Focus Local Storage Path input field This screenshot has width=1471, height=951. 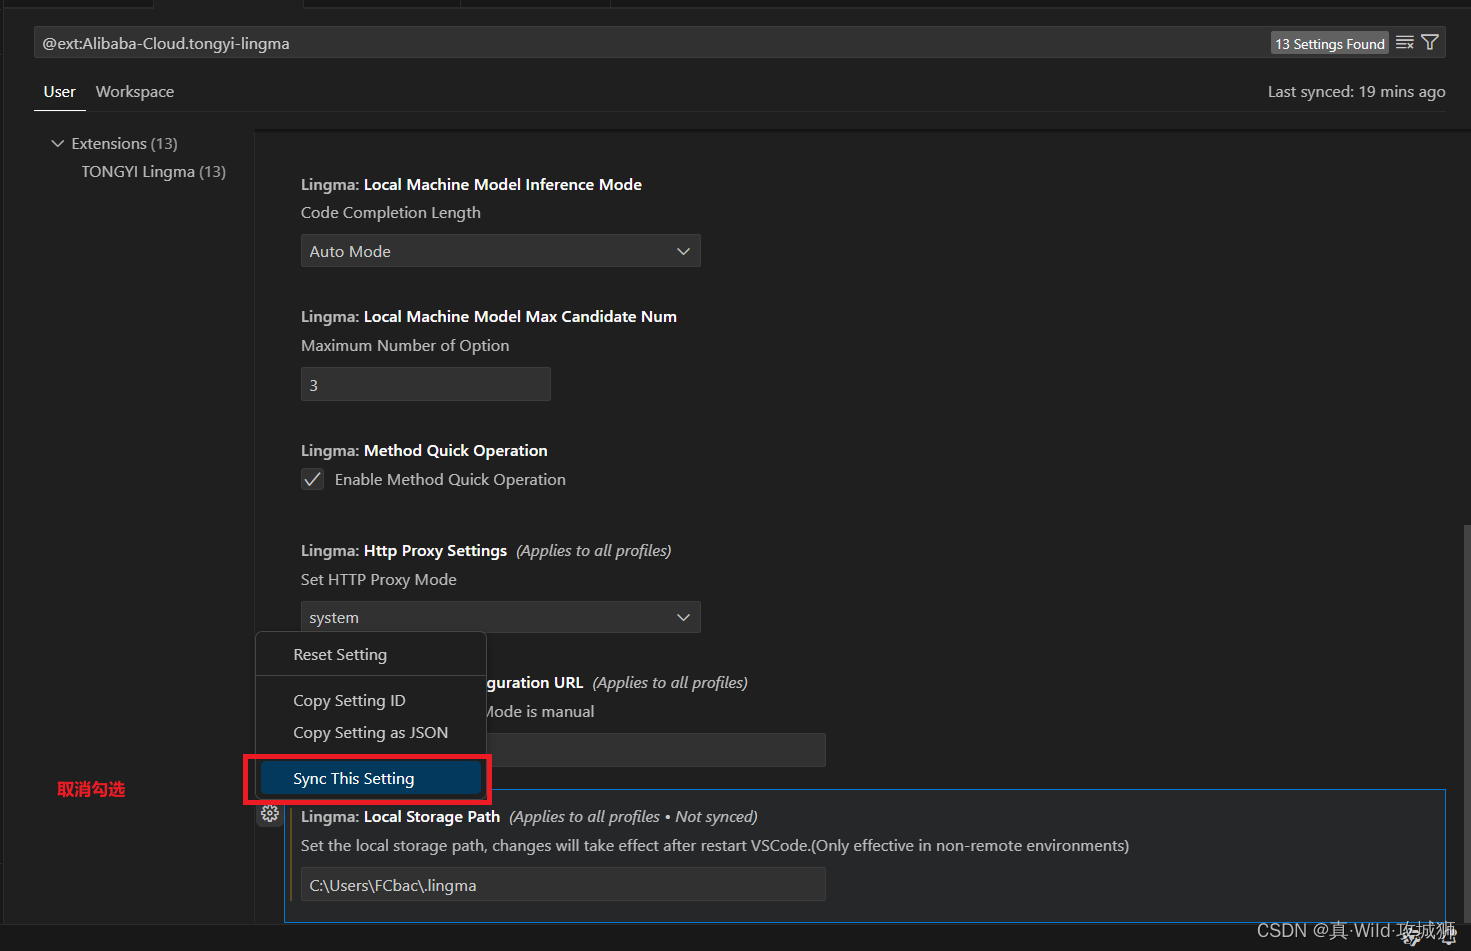point(563,884)
